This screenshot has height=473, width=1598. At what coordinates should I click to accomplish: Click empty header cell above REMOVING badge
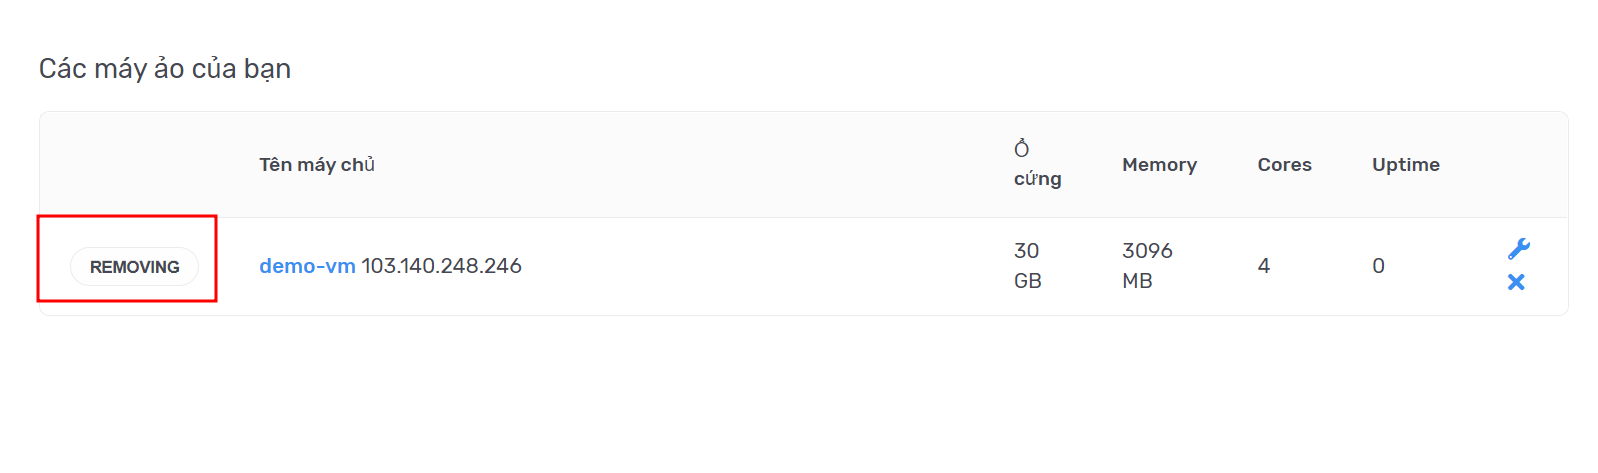point(134,165)
